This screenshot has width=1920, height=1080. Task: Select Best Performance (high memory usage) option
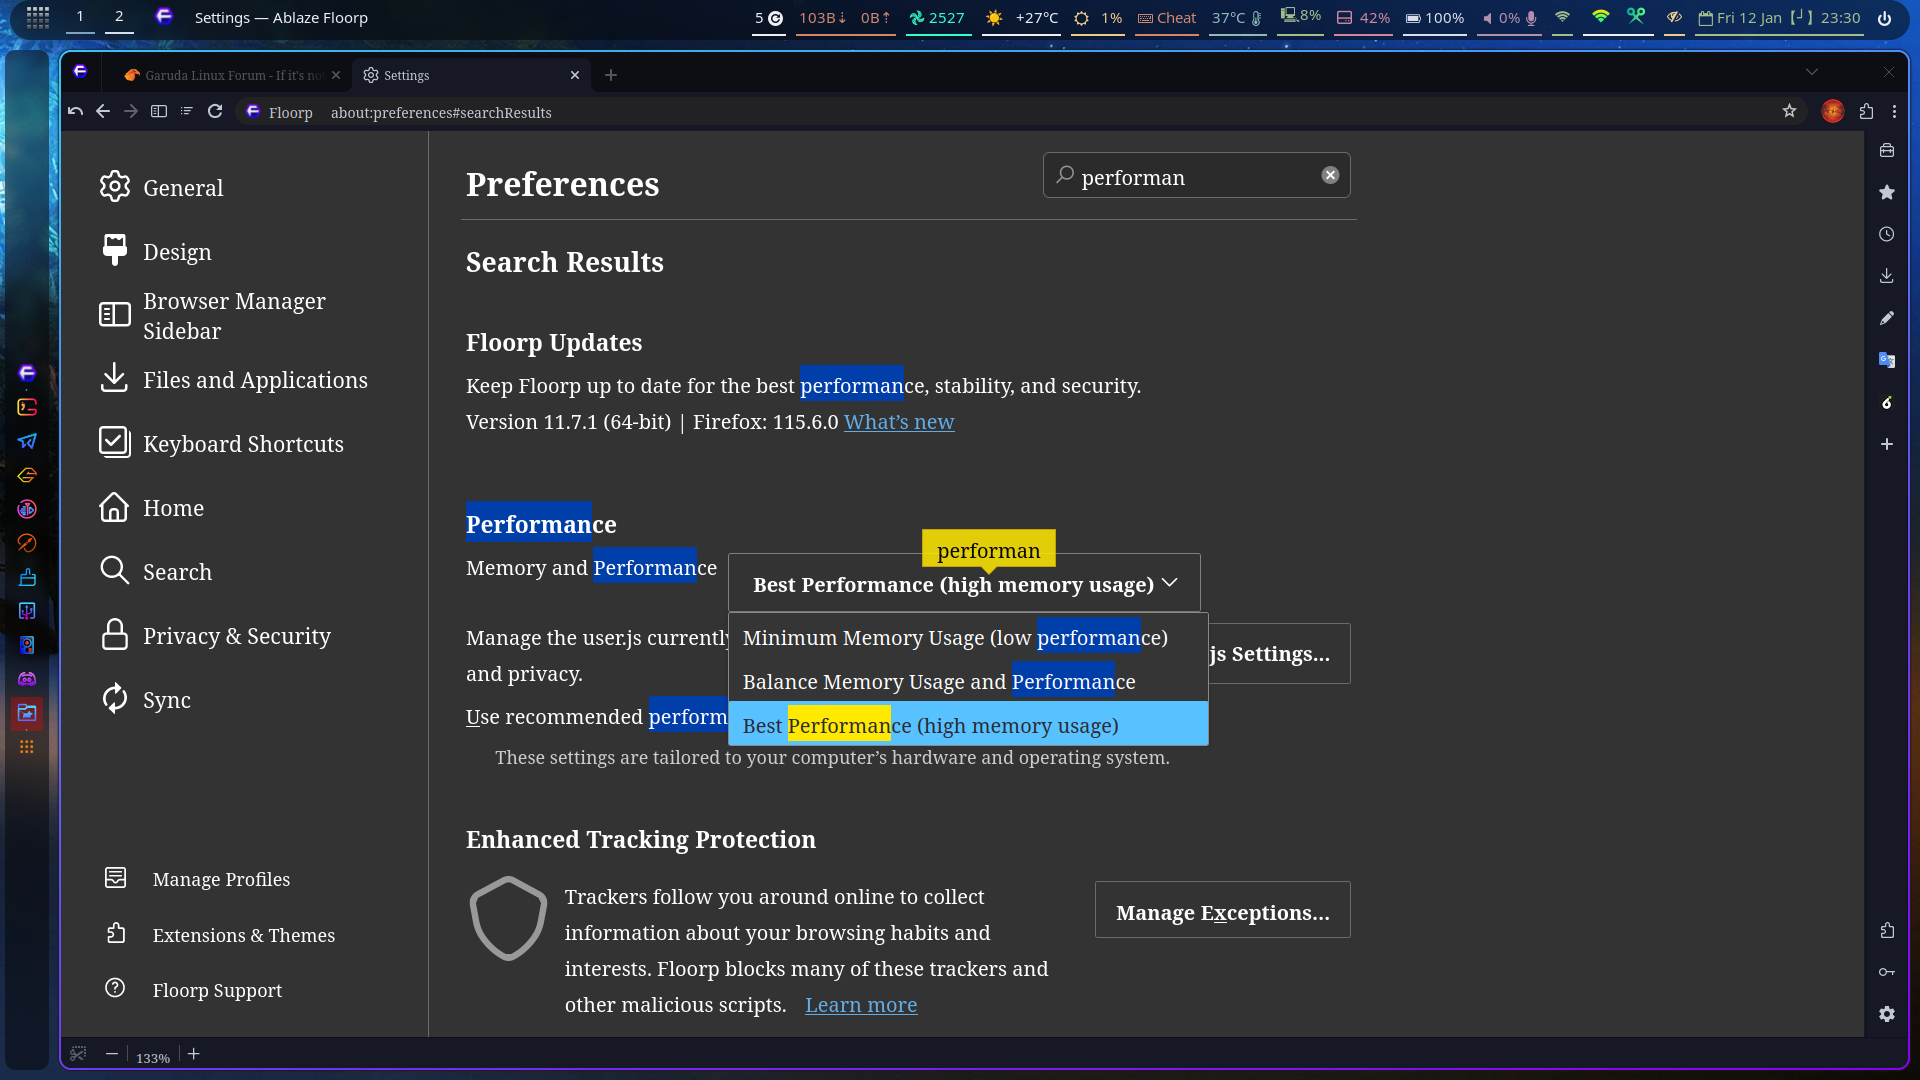tap(968, 725)
